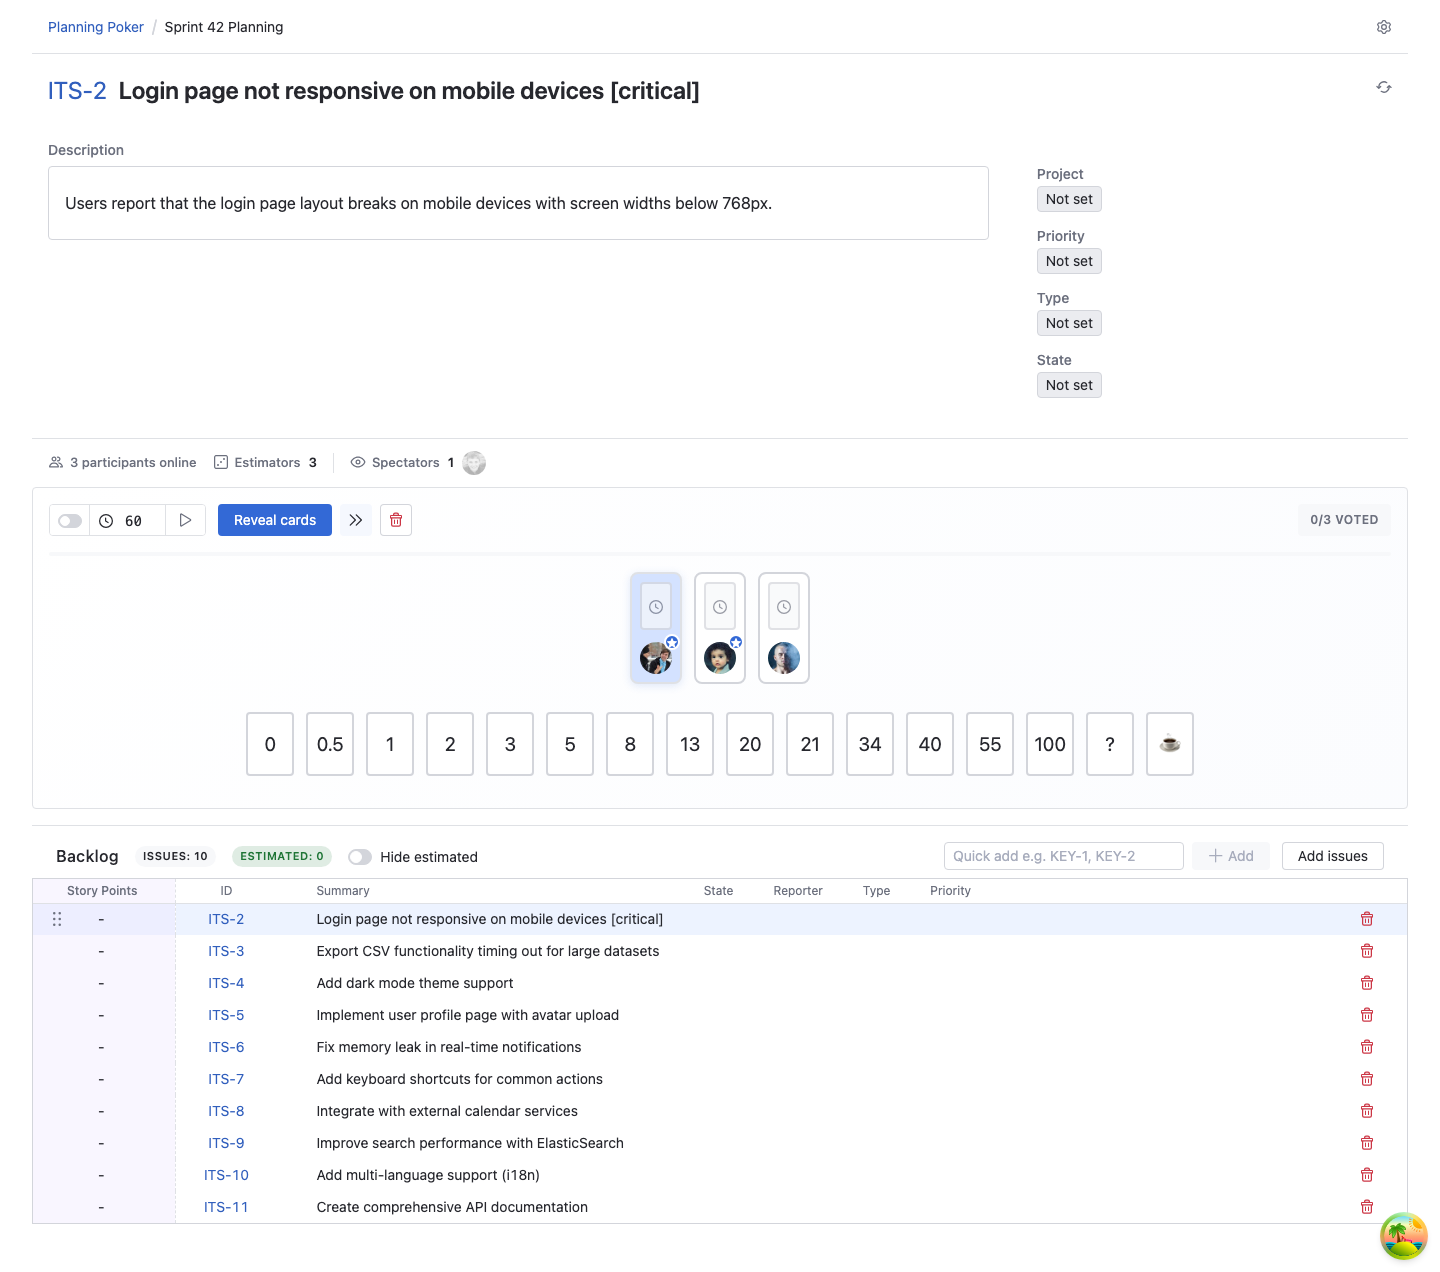
Task: Open the ITS-6 backlog link
Action: point(226,1047)
